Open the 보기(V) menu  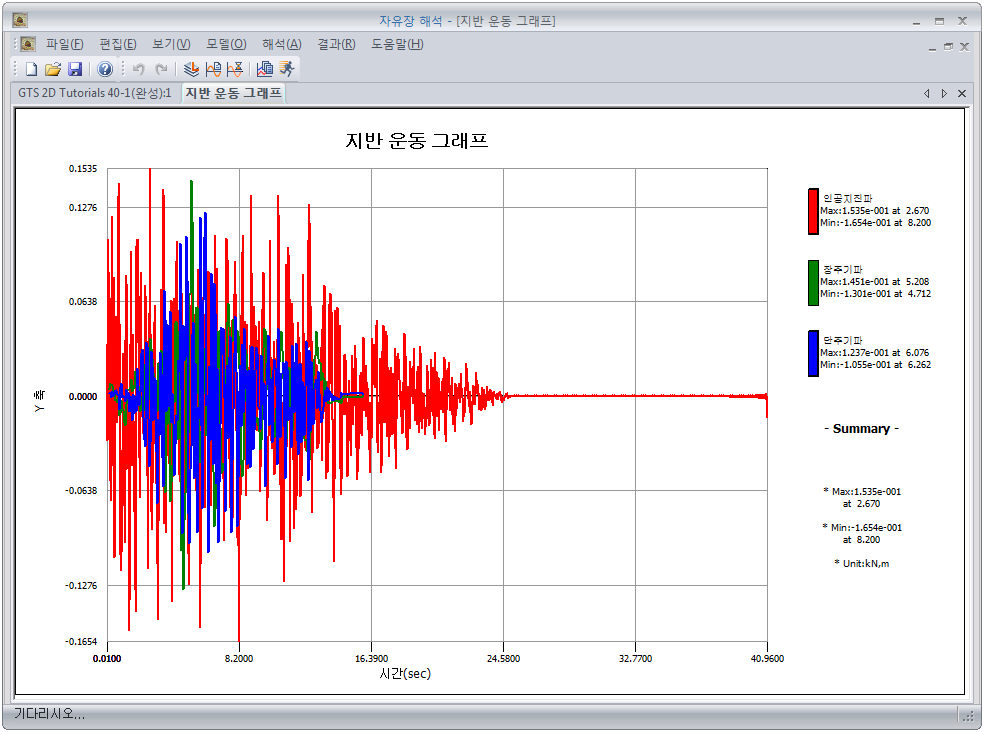coord(171,44)
